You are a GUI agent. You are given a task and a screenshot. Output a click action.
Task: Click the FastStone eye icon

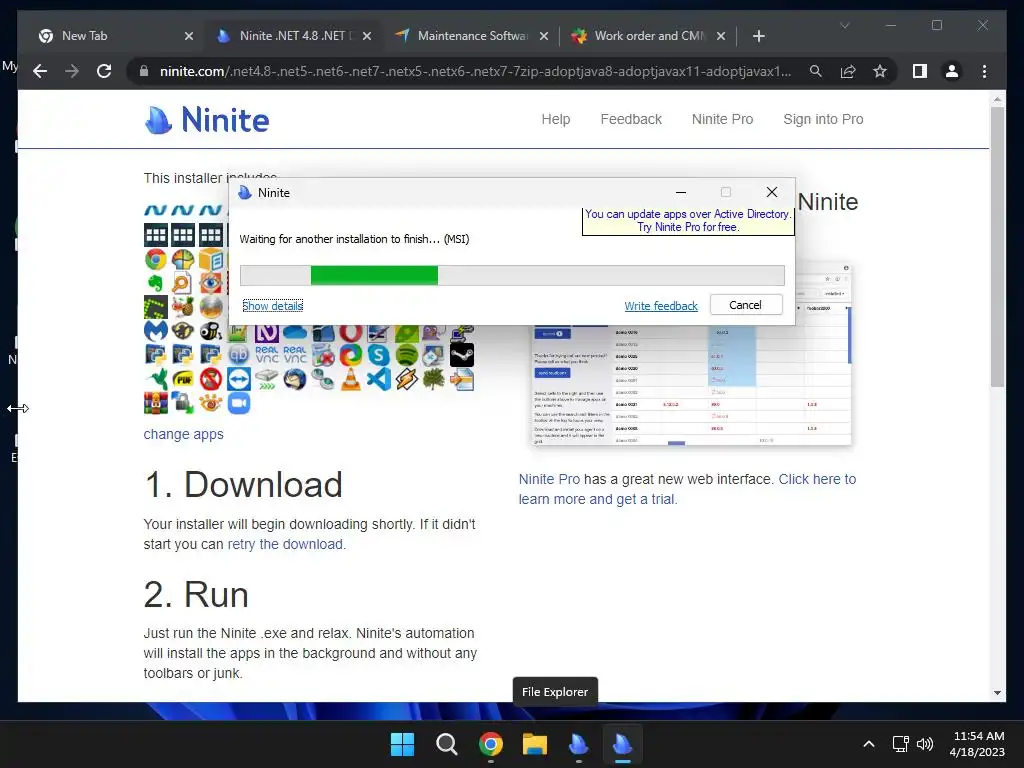tap(211, 283)
